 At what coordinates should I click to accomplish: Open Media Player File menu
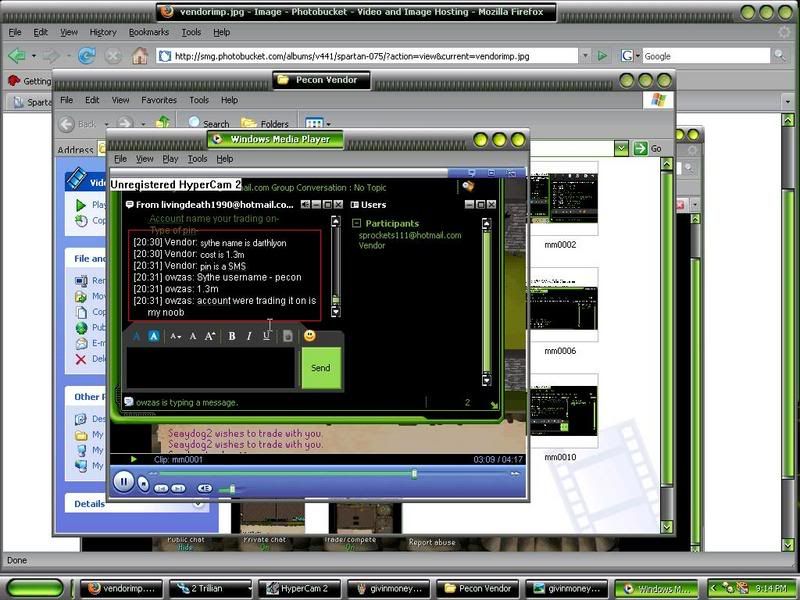[x=120, y=159]
